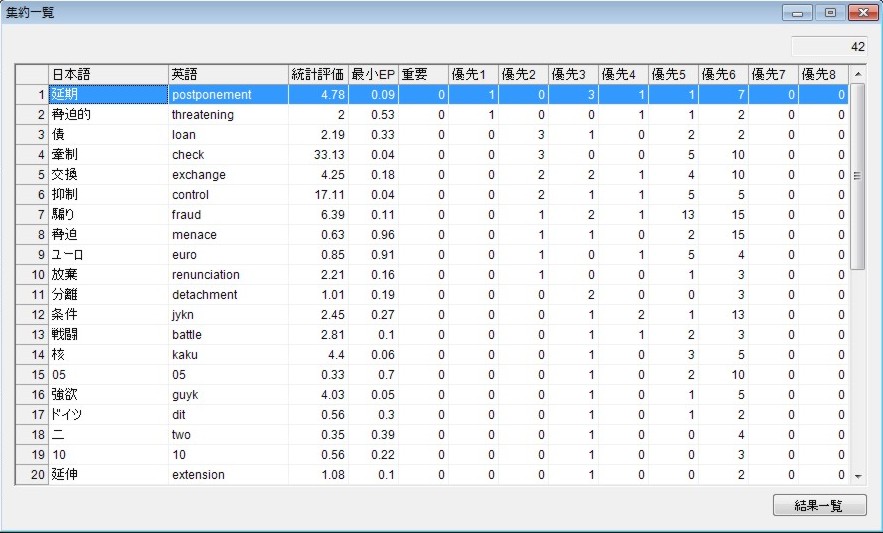Click the count field showing 42
The height and width of the screenshot is (533, 883).
(x=829, y=46)
